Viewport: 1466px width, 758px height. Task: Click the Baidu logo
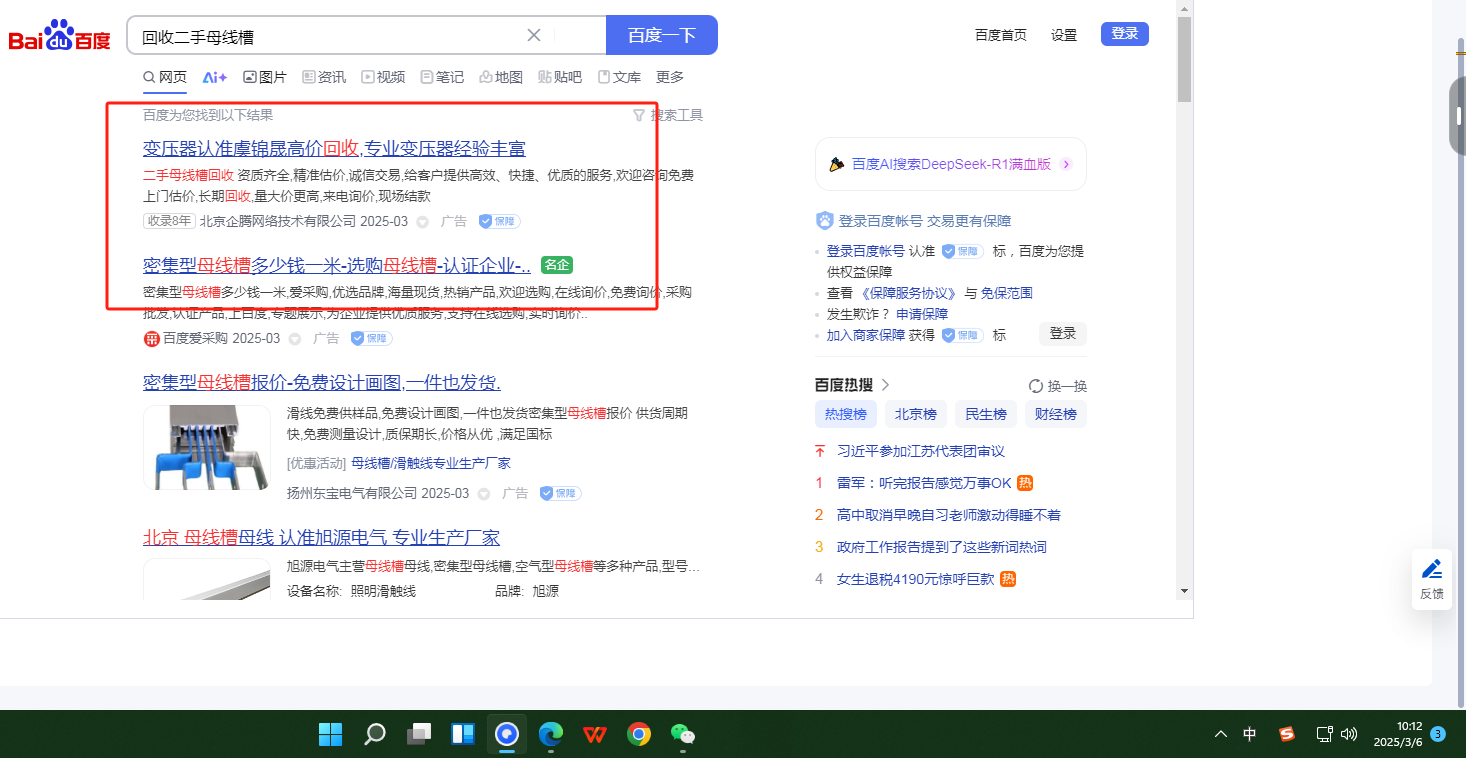point(60,36)
